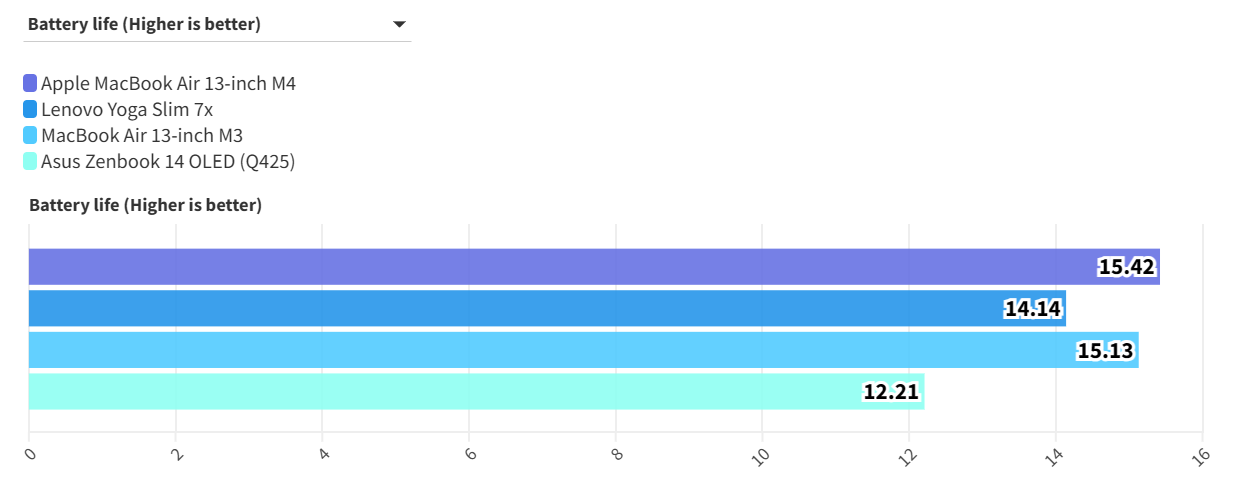1233x484 pixels.
Task: Toggle the MacBook Air 13-inch M3 legend label
Action: 142,135
